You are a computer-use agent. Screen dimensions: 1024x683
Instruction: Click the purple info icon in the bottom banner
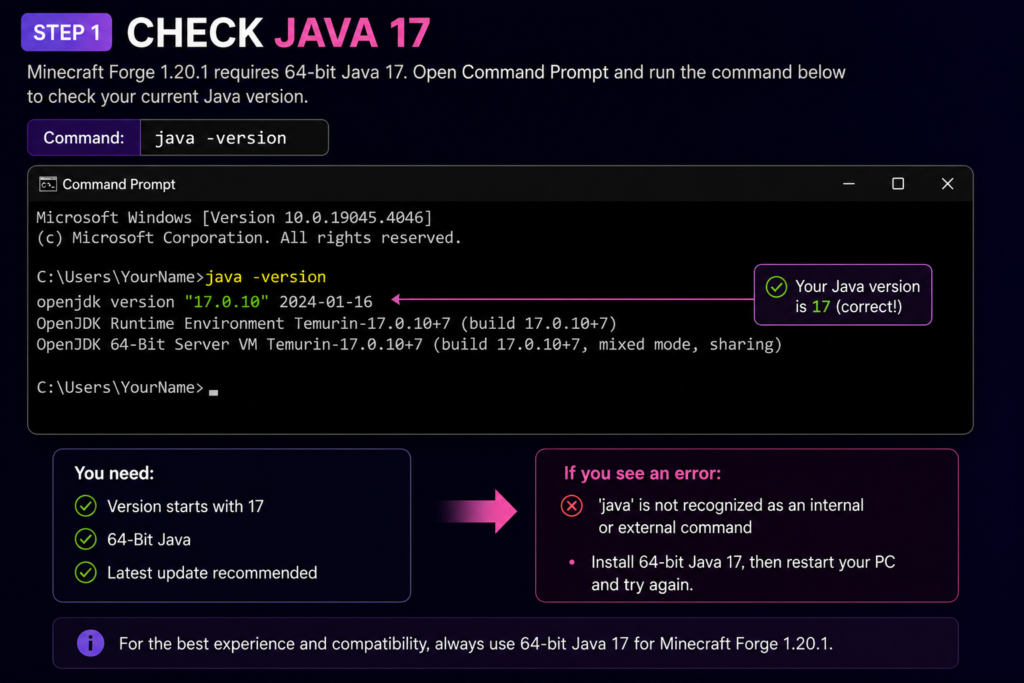point(91,643)
